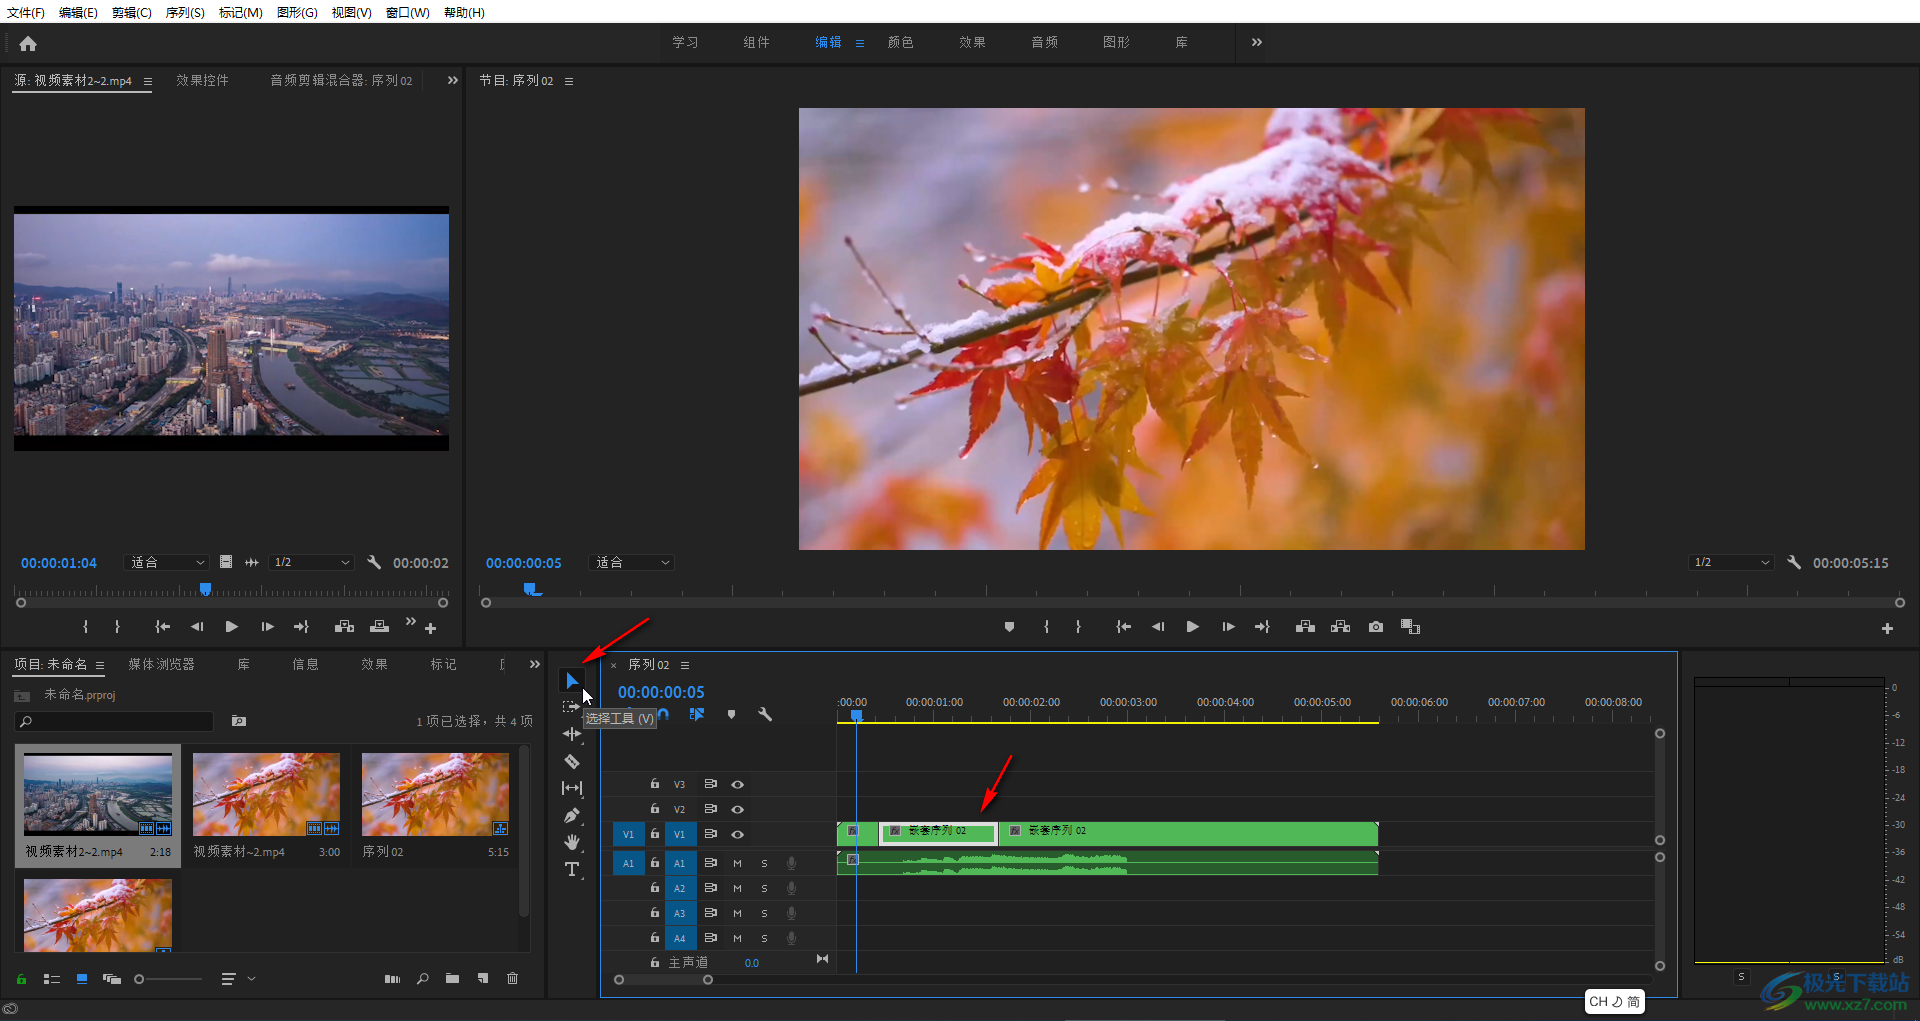Open Source monitor zoom level dropdown
This screenshot has height=1021, width=1920.
[166, 562]
